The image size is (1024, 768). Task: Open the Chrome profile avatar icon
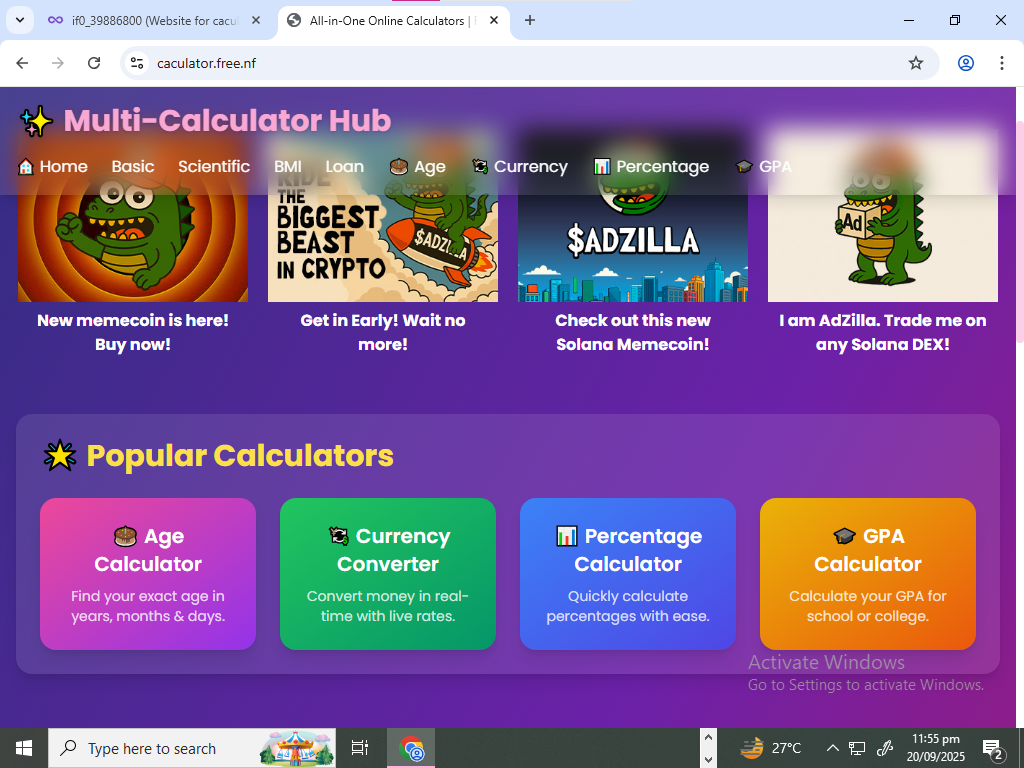coord(965,63)
